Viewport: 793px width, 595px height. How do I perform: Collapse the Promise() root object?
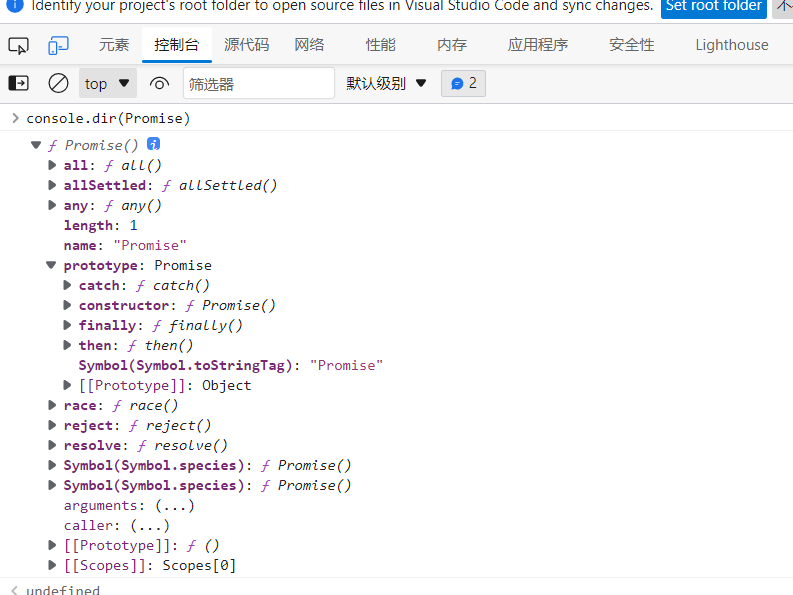[x=35, y=145]
